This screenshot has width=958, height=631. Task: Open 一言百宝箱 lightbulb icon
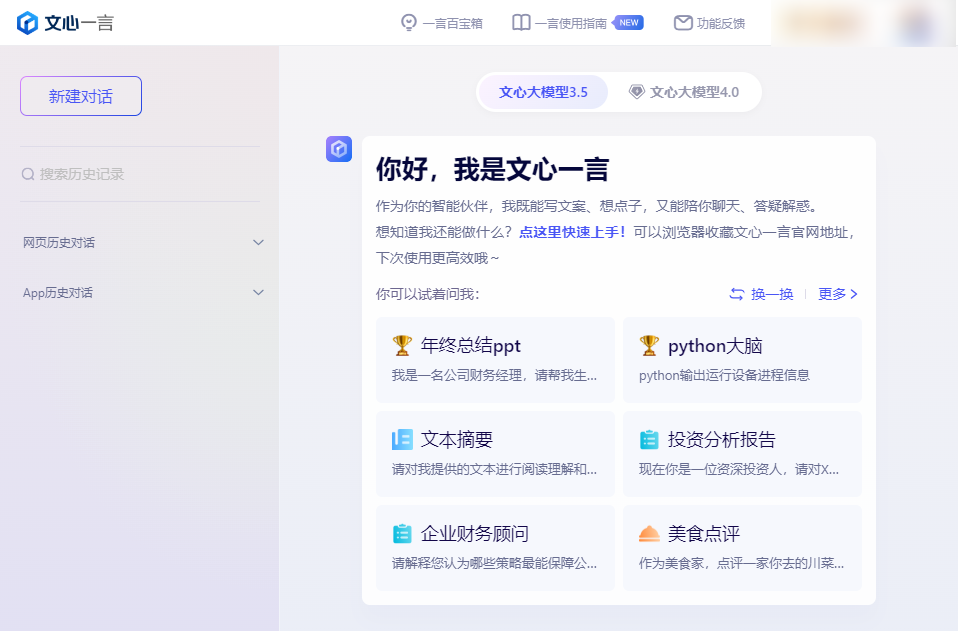[x=409, y=23]
